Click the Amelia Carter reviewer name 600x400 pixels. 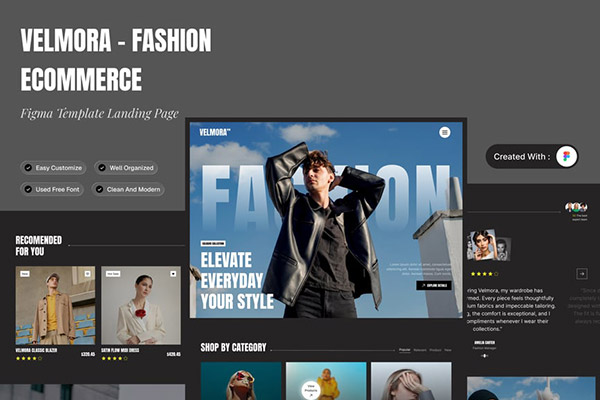tap(484, 343)
